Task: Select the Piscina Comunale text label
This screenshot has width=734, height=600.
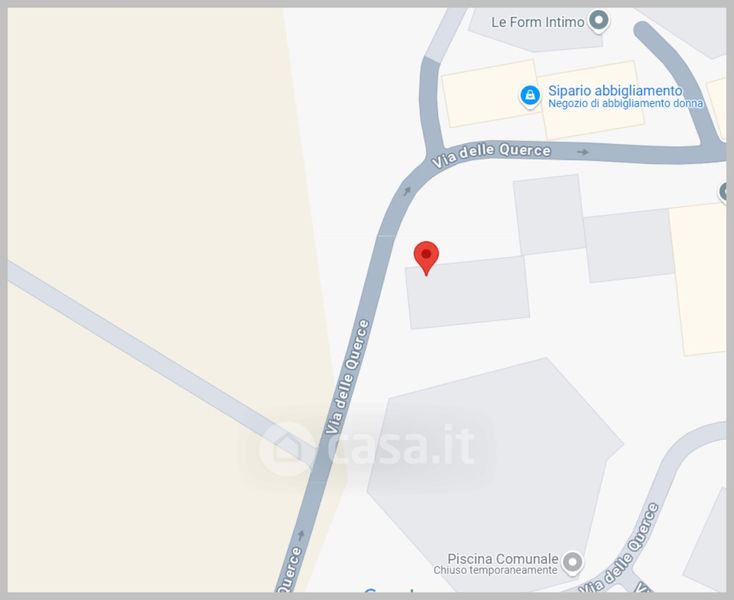Action: tap(503, 558)
